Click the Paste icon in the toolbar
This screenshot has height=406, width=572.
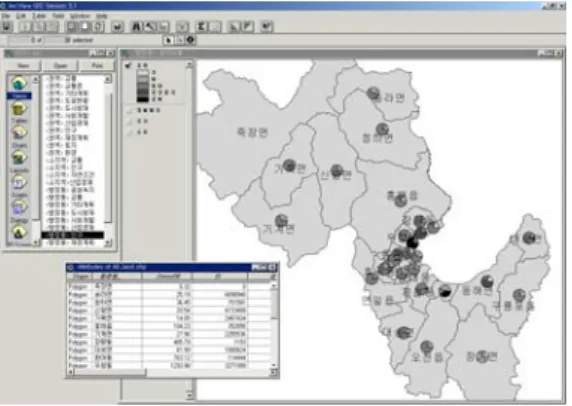coord(52,26)
